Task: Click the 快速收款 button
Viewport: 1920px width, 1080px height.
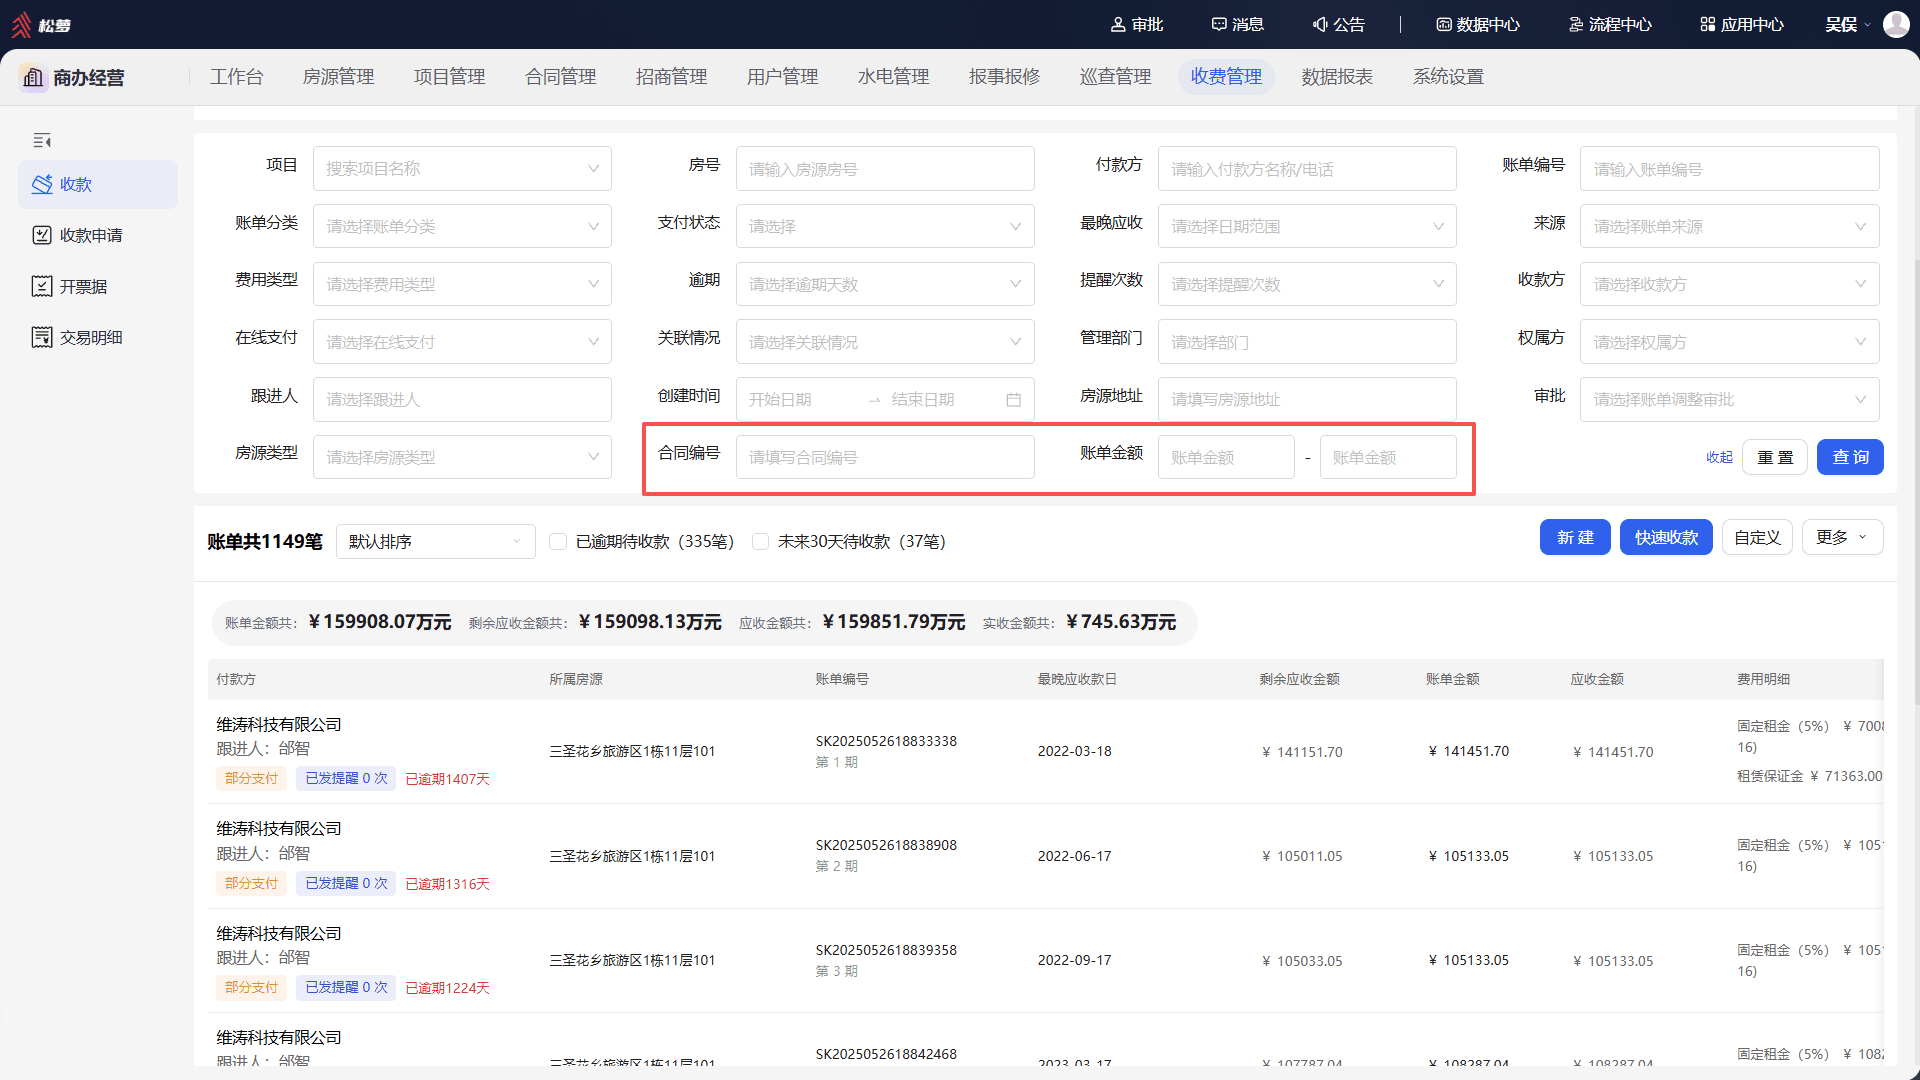Action: pos(1666,538)
